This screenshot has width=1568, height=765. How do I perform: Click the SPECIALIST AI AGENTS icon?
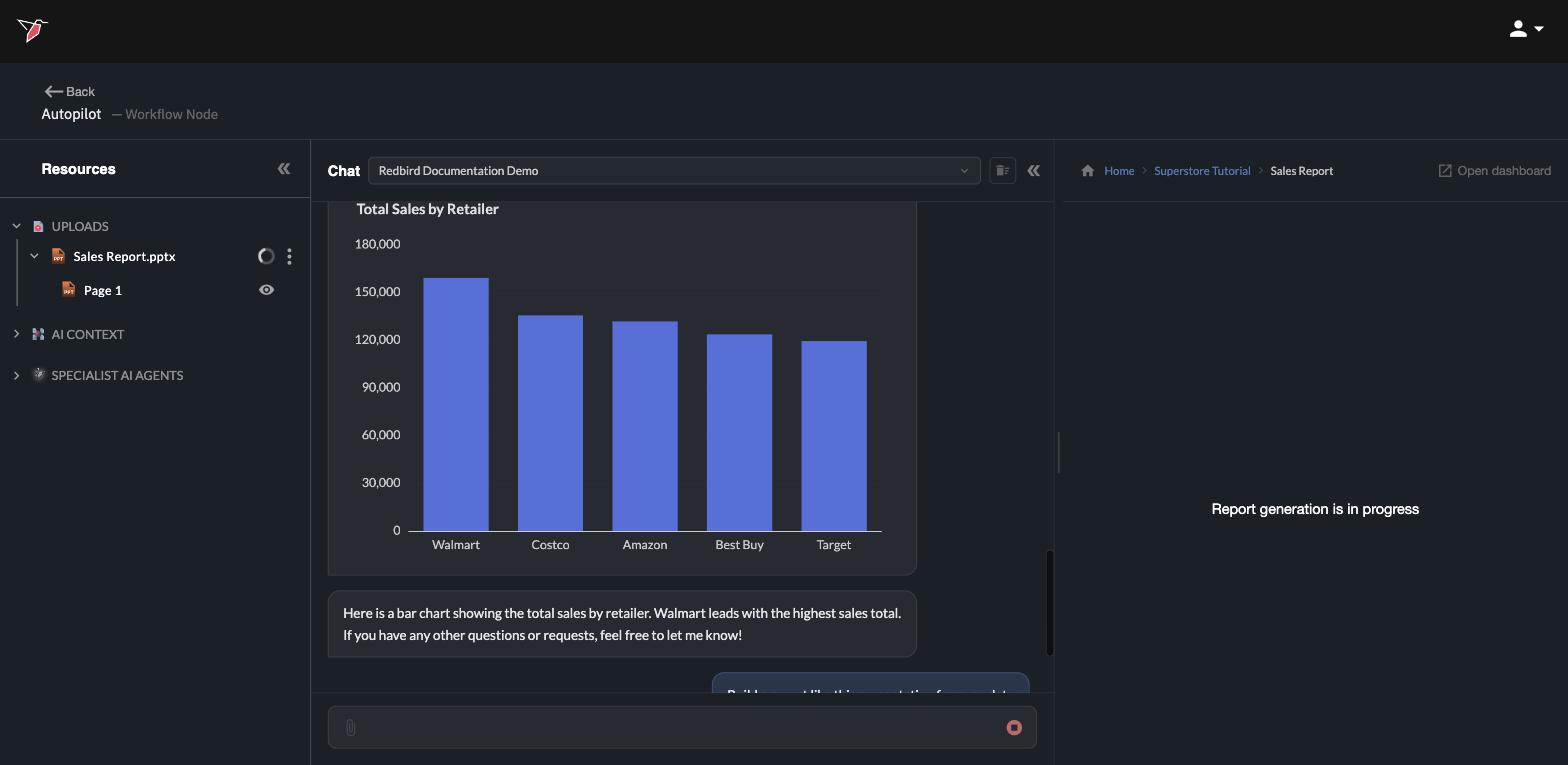38,375
